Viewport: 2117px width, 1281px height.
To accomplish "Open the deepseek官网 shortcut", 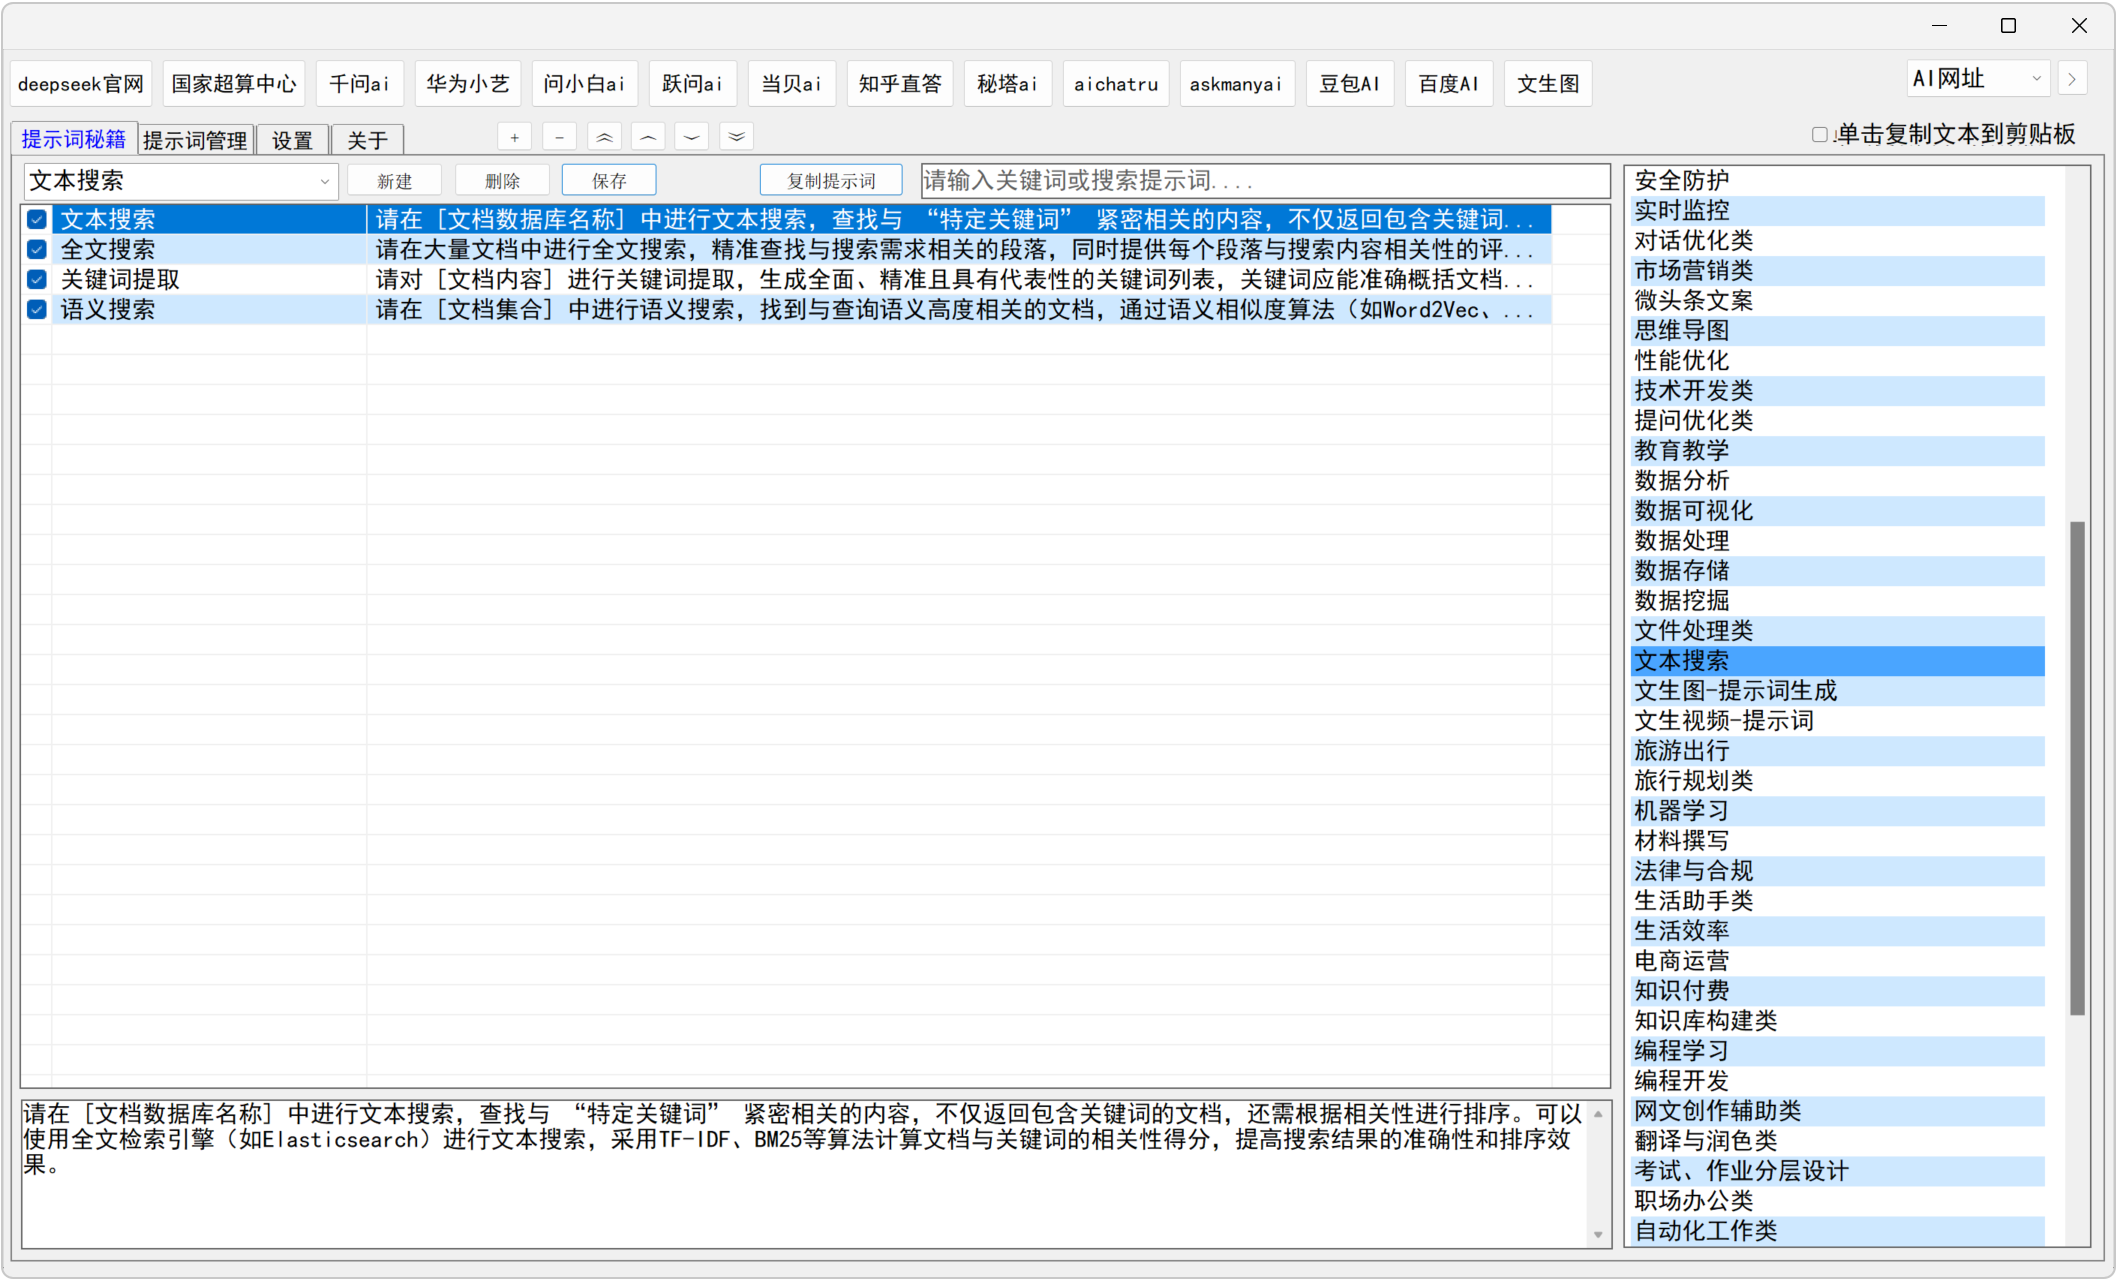I will pyautogui.click(x=81, y=84).
